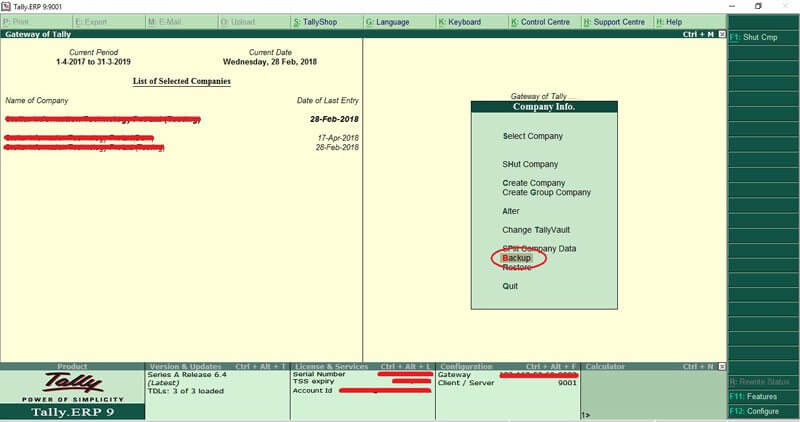The width and height of the screenshot is (800, 422).
Task: Click the Client / Server 9001 value
Action: point(567,383)
